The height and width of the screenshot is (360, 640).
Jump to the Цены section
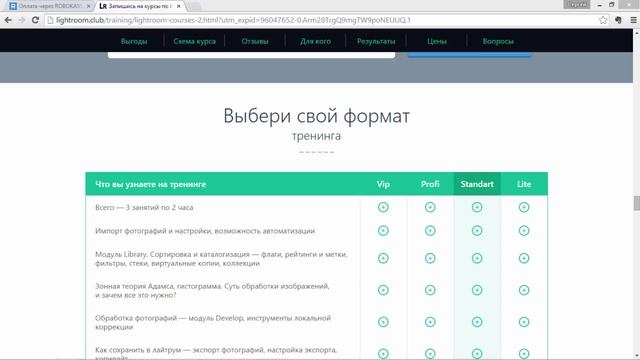437,41
